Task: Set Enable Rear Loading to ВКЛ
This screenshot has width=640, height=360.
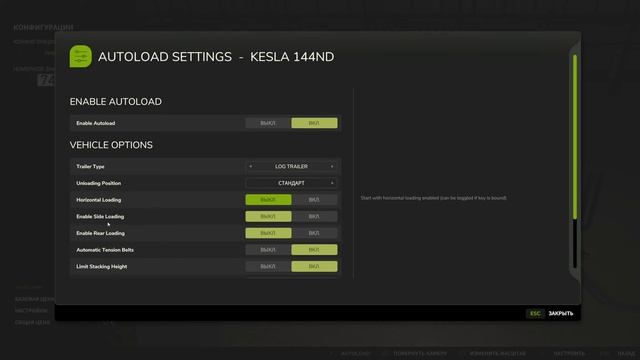Action: [x=314, y=233]
